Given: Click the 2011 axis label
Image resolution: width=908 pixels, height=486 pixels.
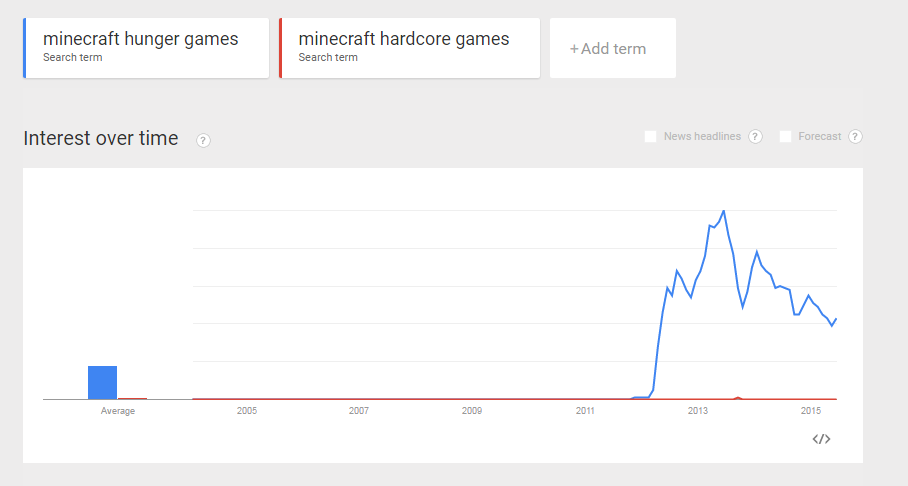Looking at the screenshot, I should point(585,411).
